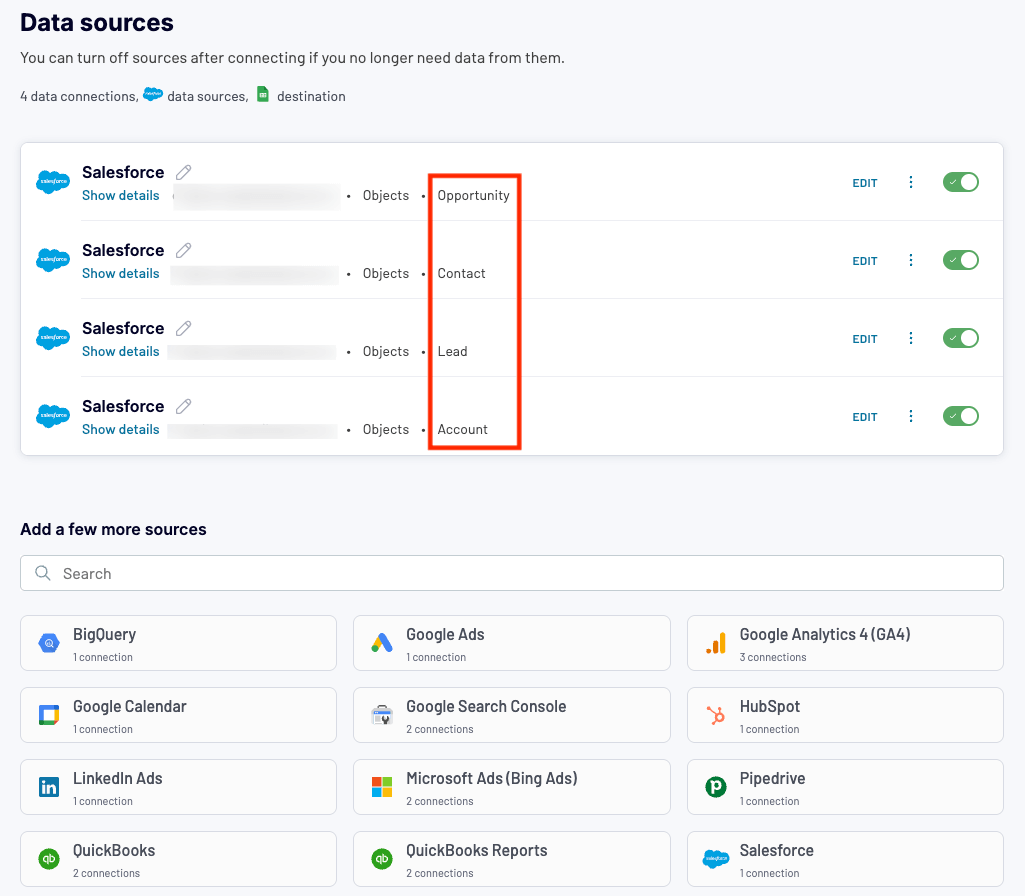This screenshot has width=1025, height=896.
Task: Click EDIT on the Lead source
Action: point(864,339)
